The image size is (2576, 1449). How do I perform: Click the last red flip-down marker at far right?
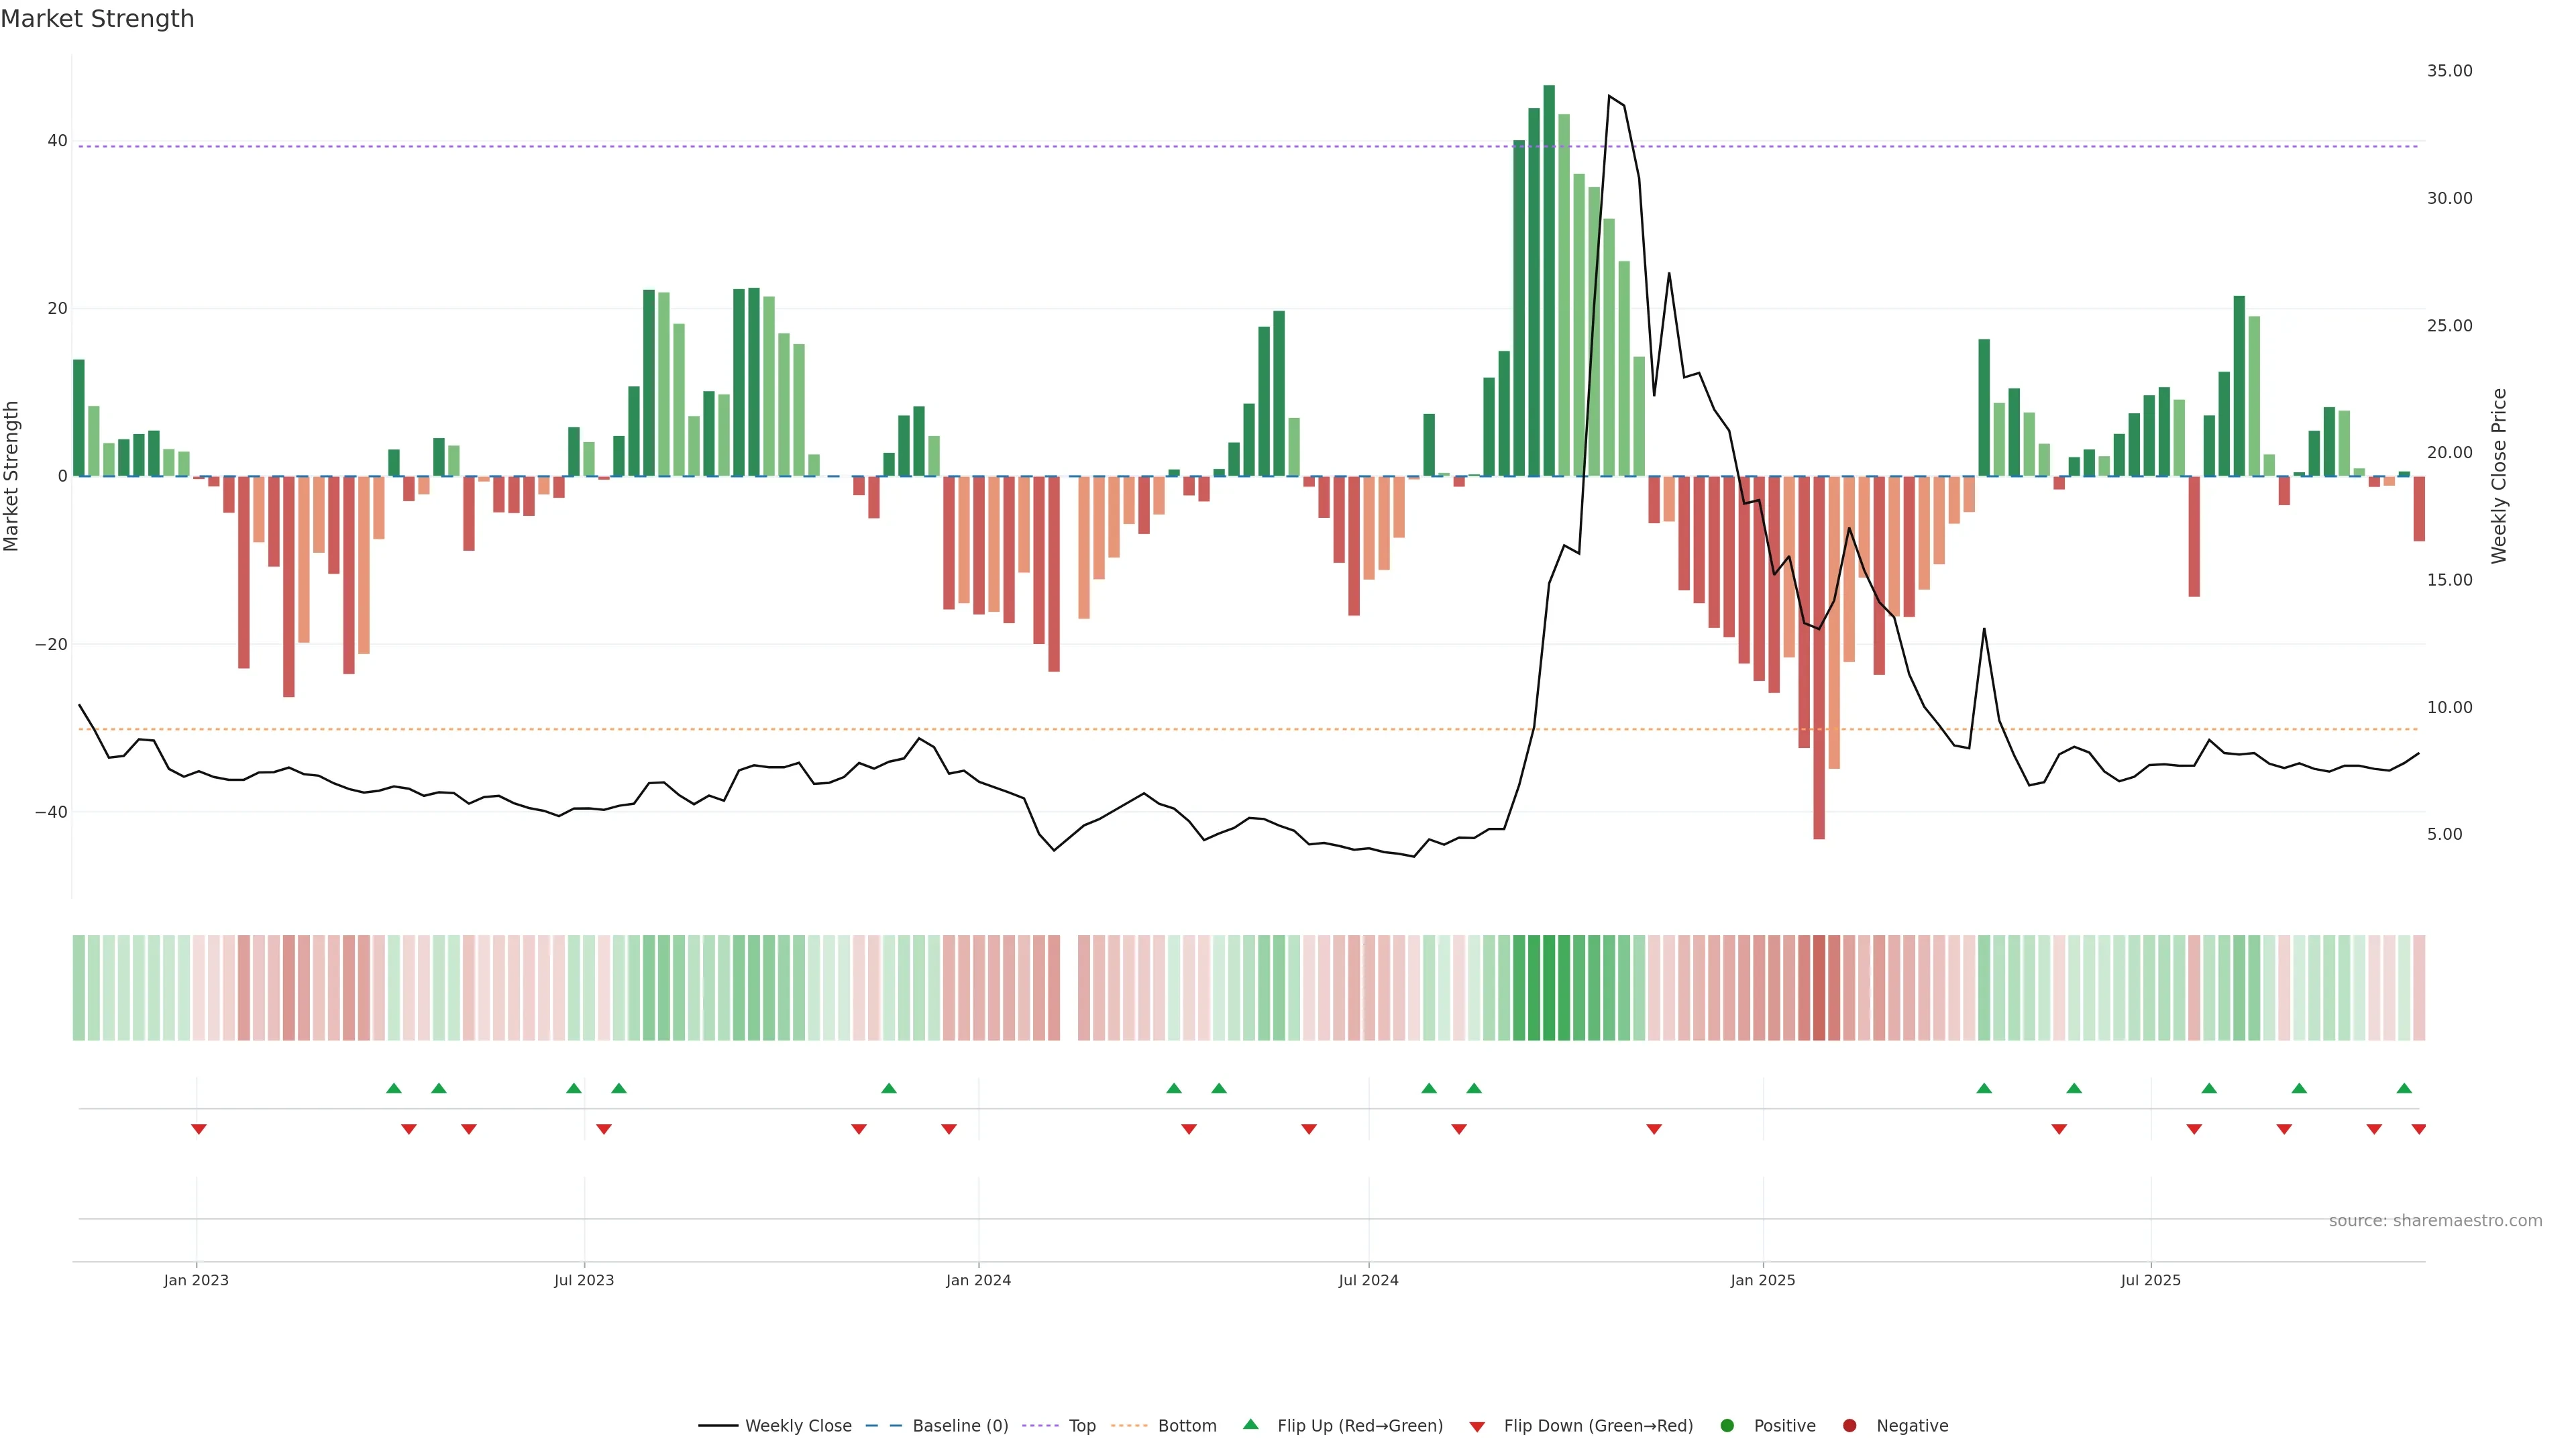(x=2418, y=1129)
